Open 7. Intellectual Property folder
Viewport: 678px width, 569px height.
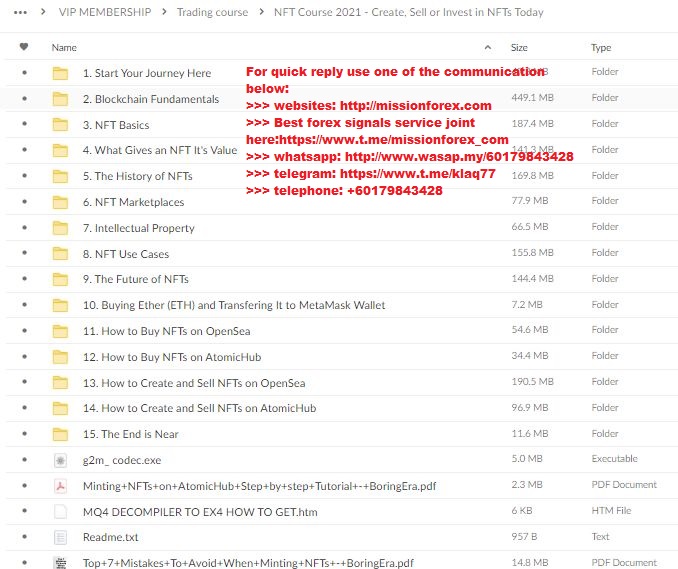click(x=138, y=228)
